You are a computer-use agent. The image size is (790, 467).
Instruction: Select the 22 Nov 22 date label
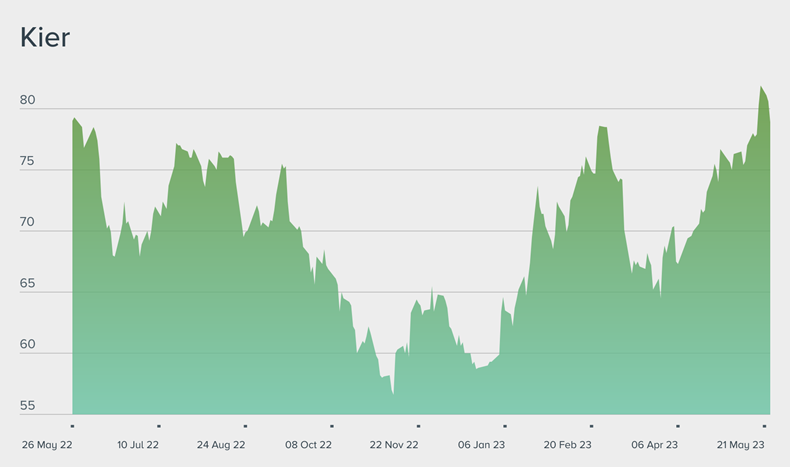394,444
